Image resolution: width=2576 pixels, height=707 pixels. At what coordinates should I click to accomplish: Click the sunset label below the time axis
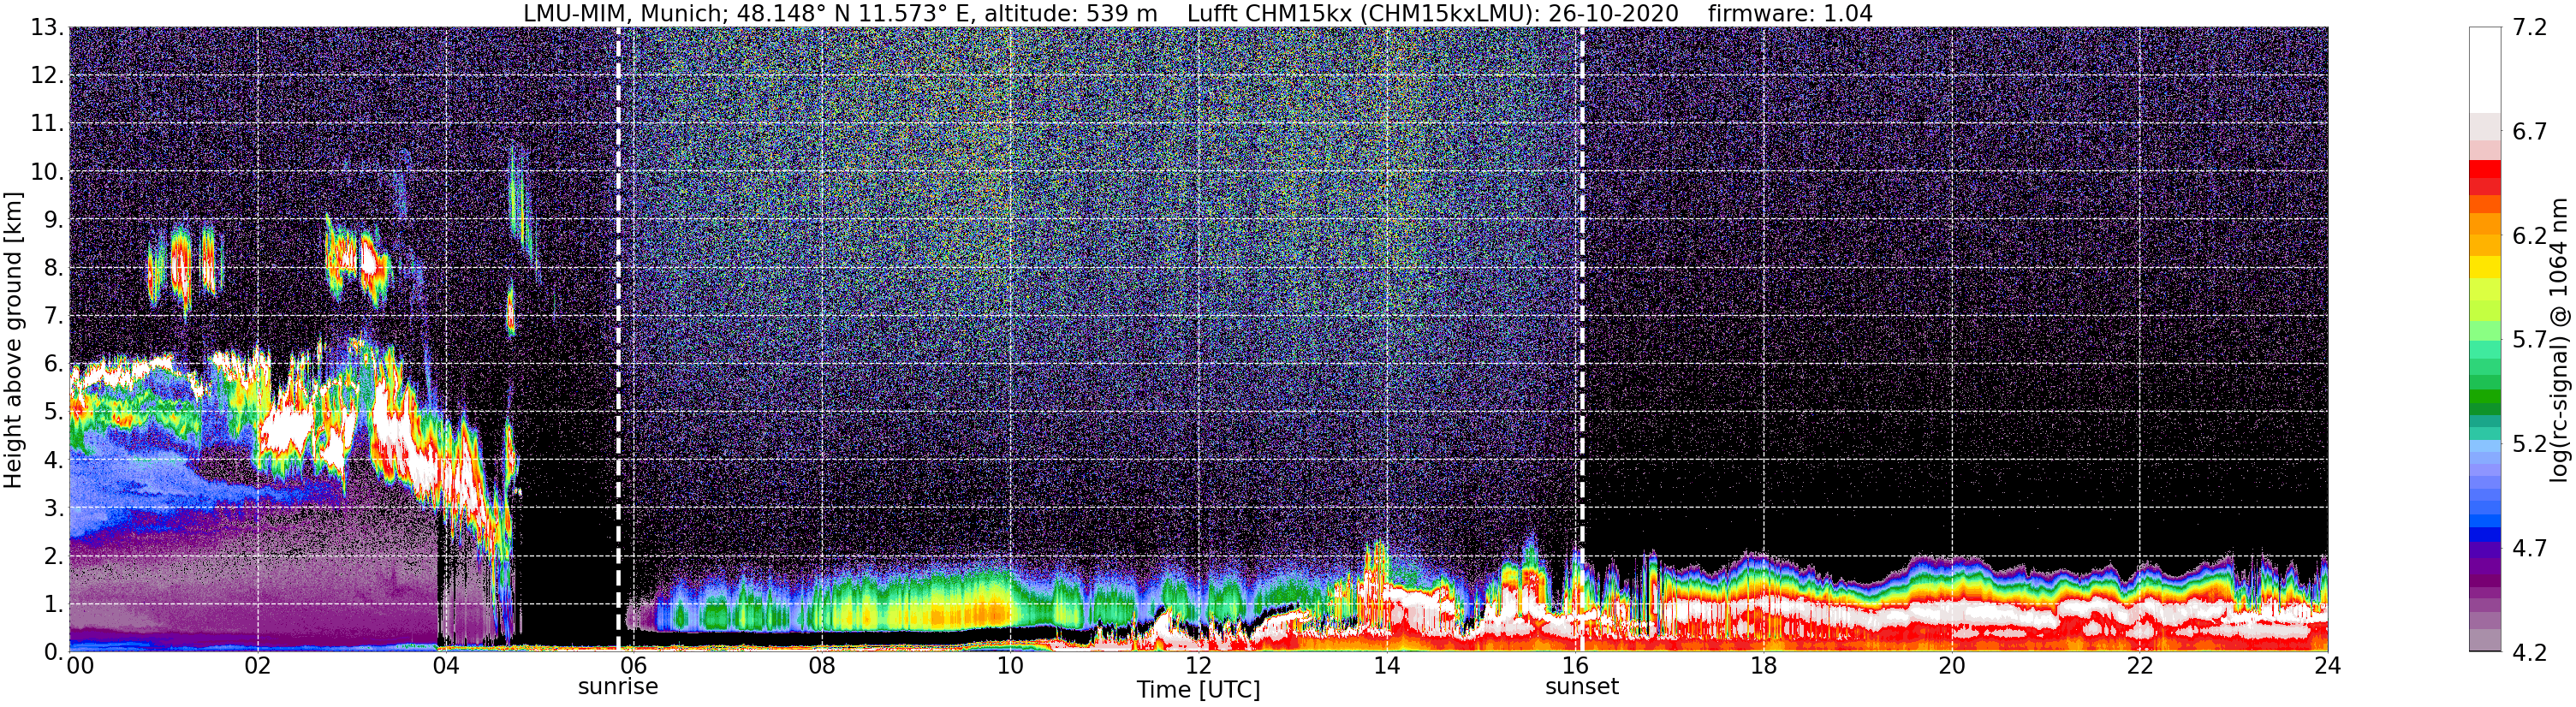[1581, 687]
